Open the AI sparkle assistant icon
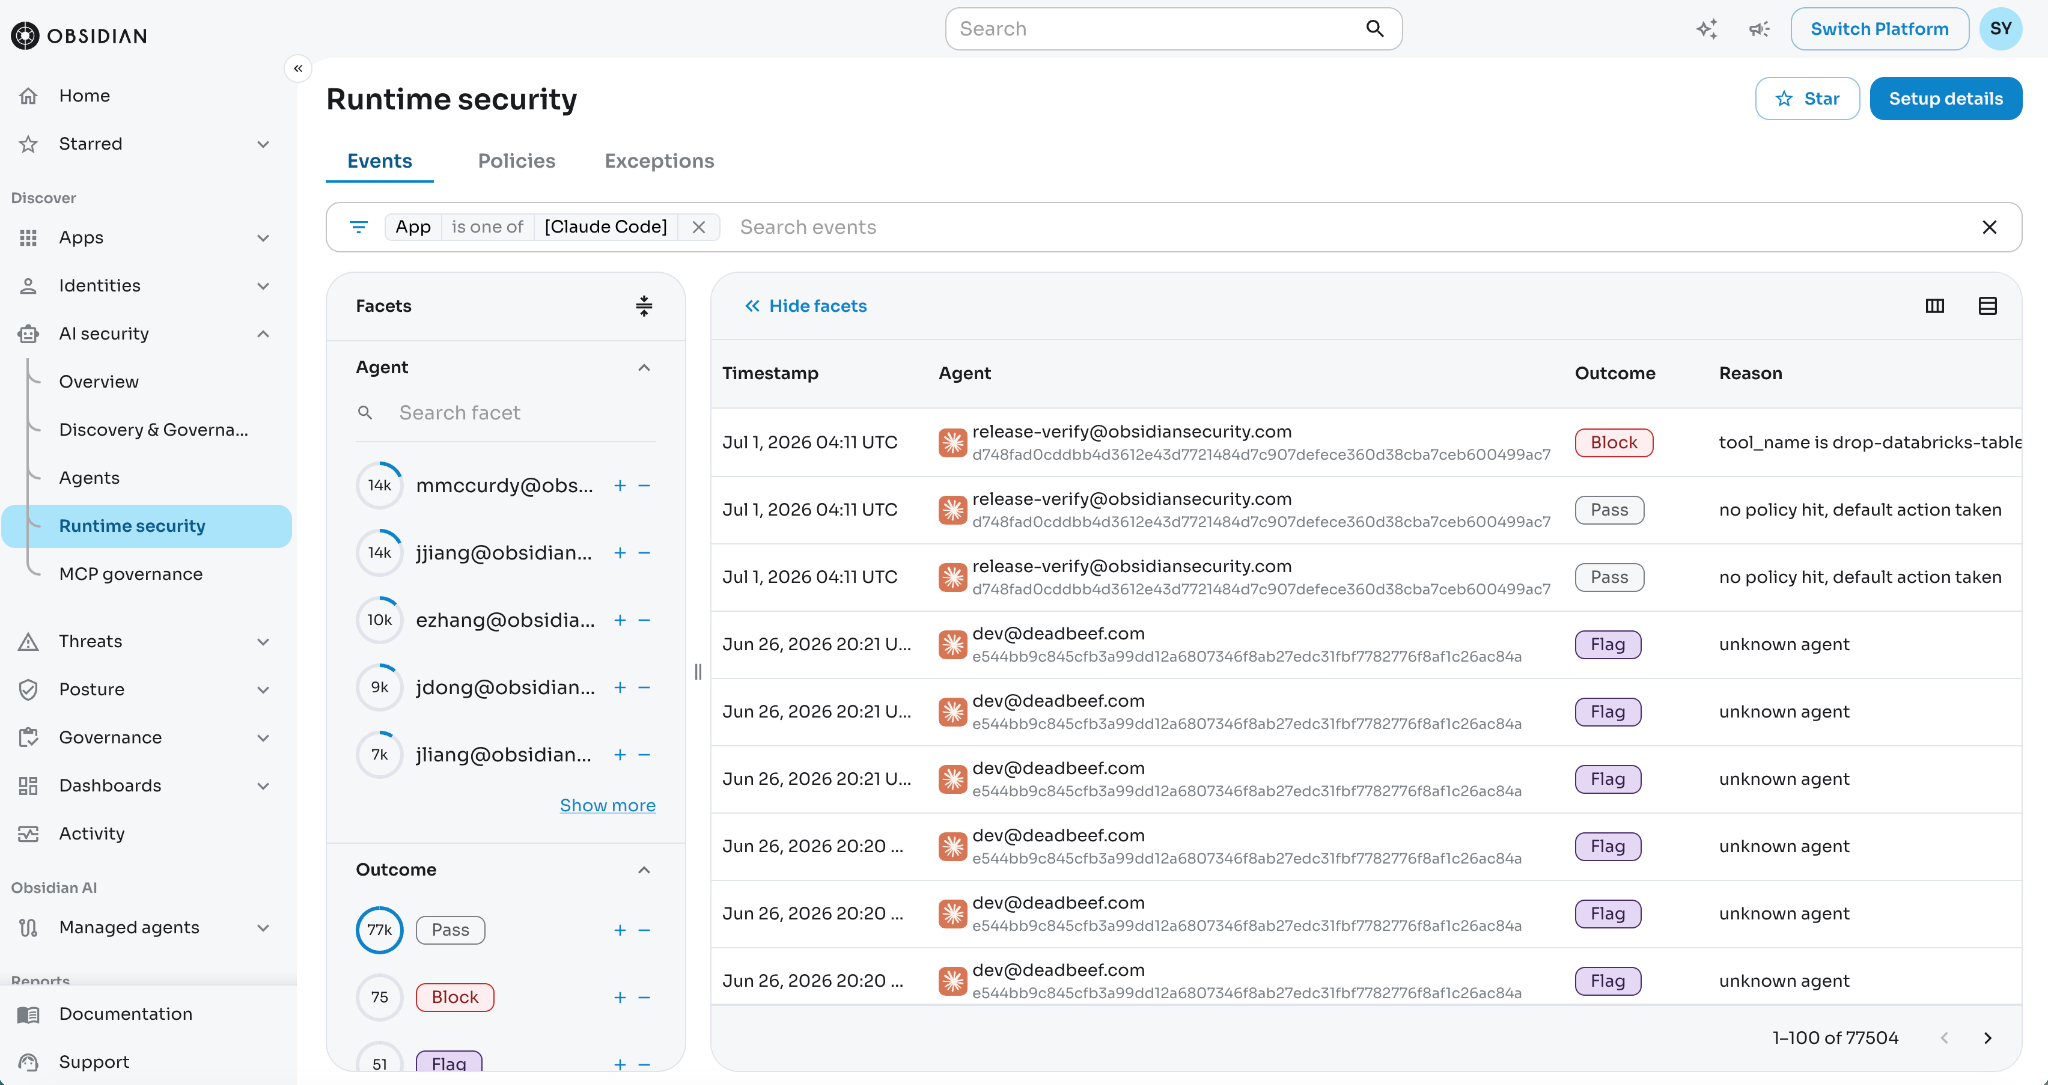Image resolution: width=2048 pixels, height=1085 pixels. coord(1707,29)
